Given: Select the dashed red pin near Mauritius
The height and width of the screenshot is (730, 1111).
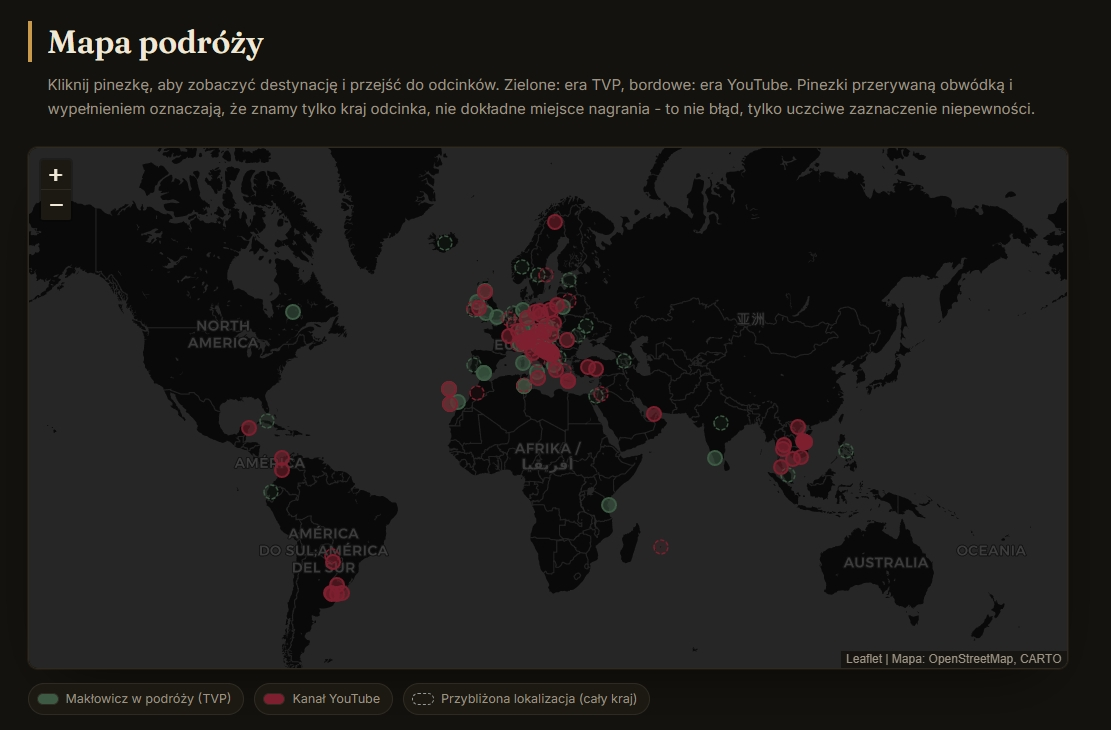Looking at the screenshot, I should (660, 546).
